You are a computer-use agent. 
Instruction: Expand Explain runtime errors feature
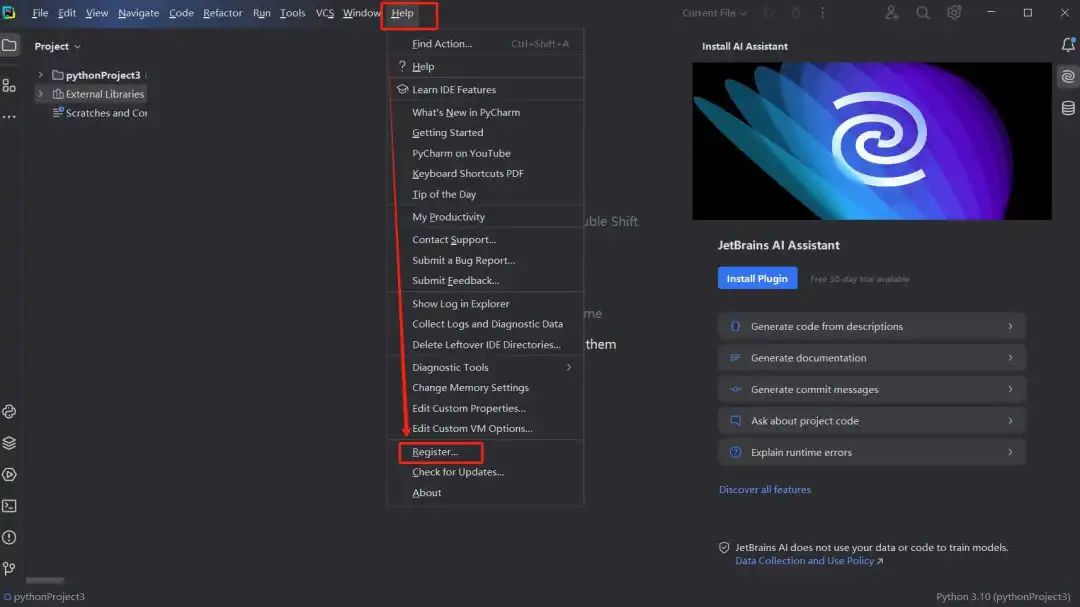click(872, 452)
